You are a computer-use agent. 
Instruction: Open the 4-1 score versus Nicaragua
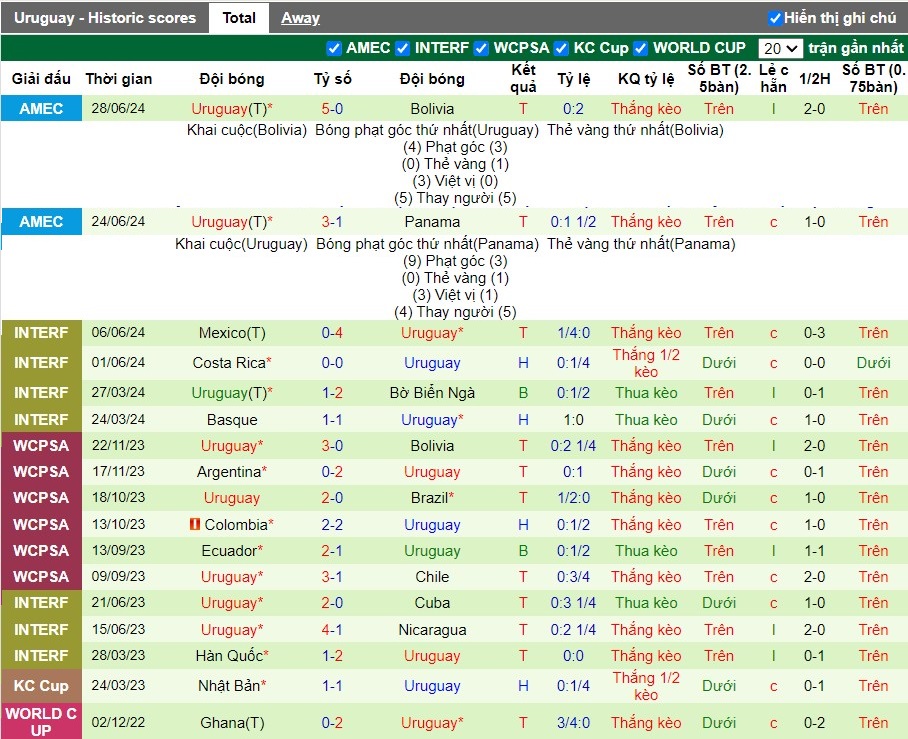332,630
